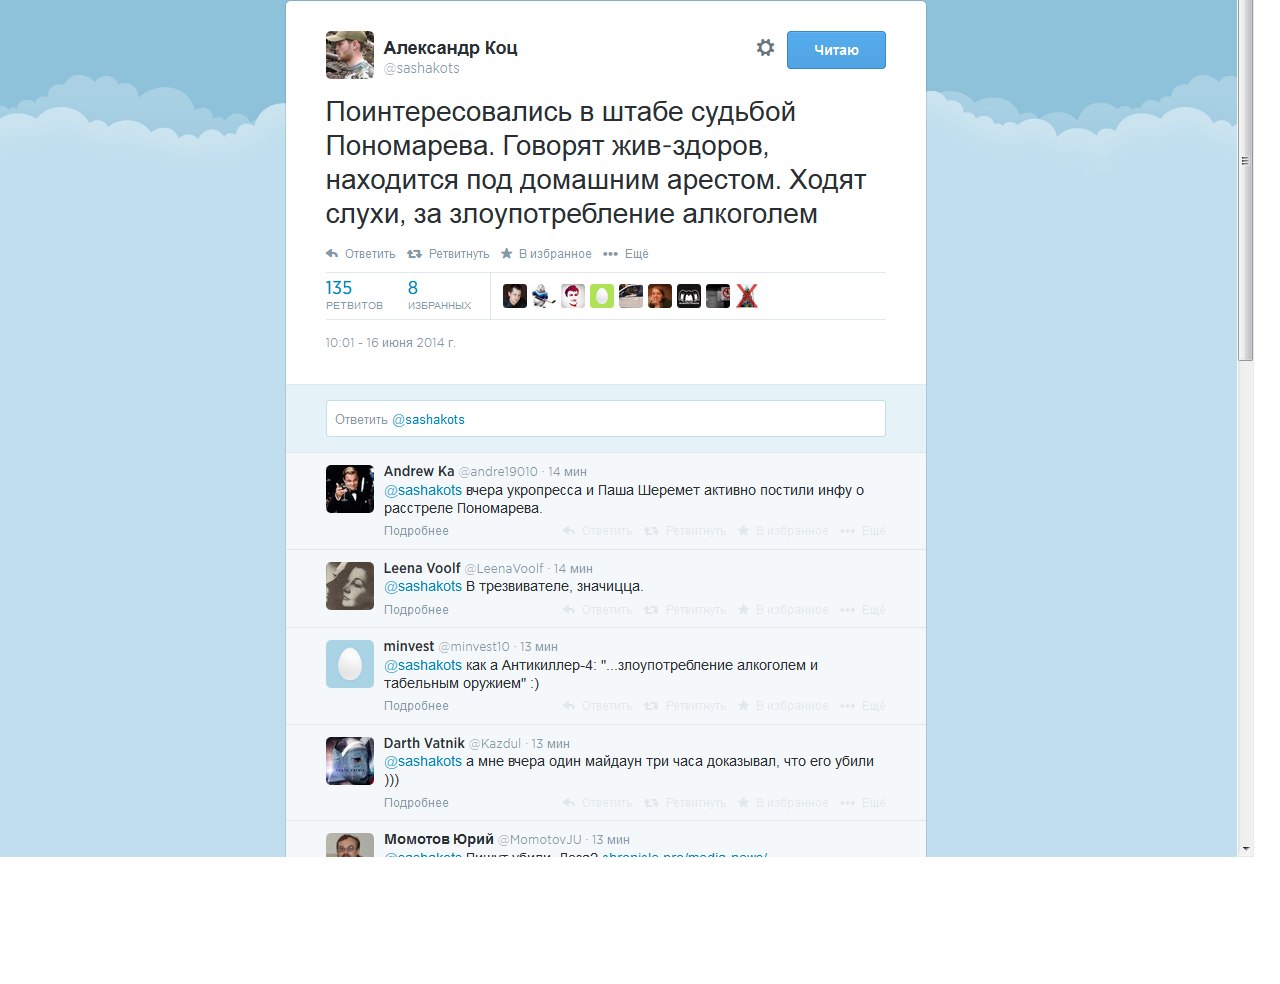Open the gear user actions menu
Image resolution: width=1280 pixels, height=984 pixels.
(x=765, y=48)
